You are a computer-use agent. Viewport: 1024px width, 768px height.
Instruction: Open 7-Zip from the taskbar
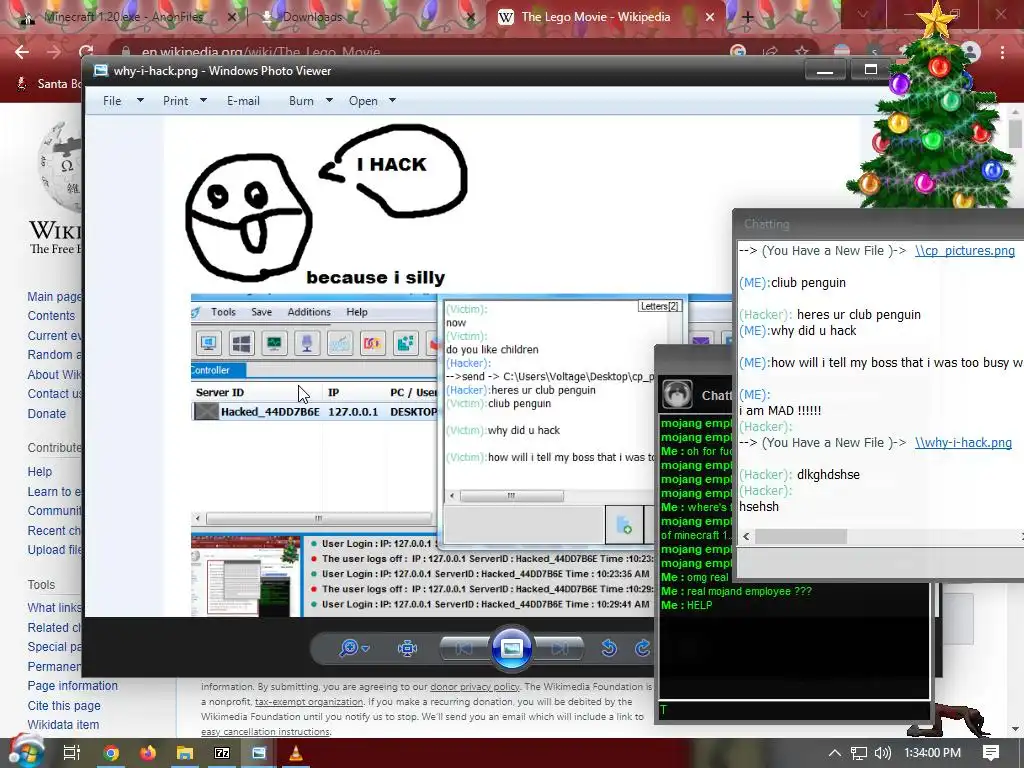point(222,753)
